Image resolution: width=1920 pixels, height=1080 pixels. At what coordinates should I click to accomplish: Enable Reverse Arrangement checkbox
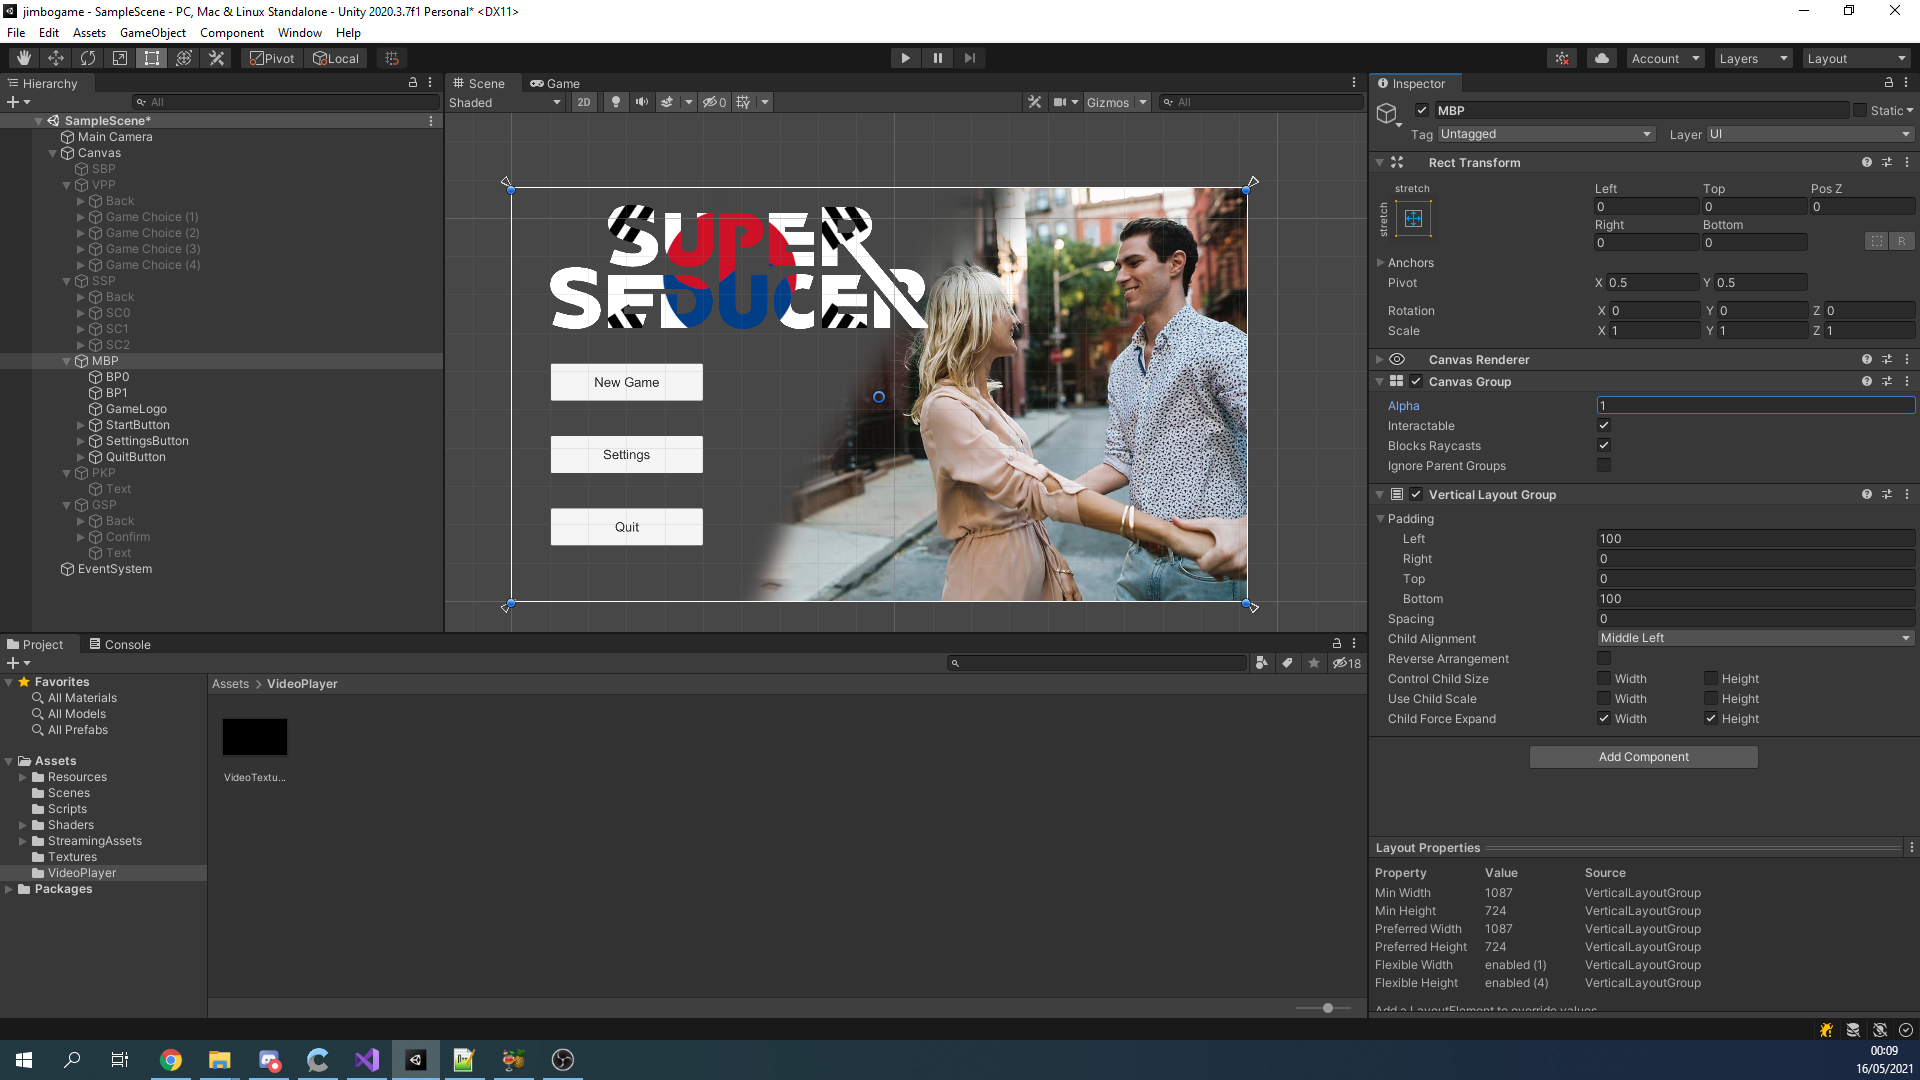pyautogui.click(x=1604, y=659)
